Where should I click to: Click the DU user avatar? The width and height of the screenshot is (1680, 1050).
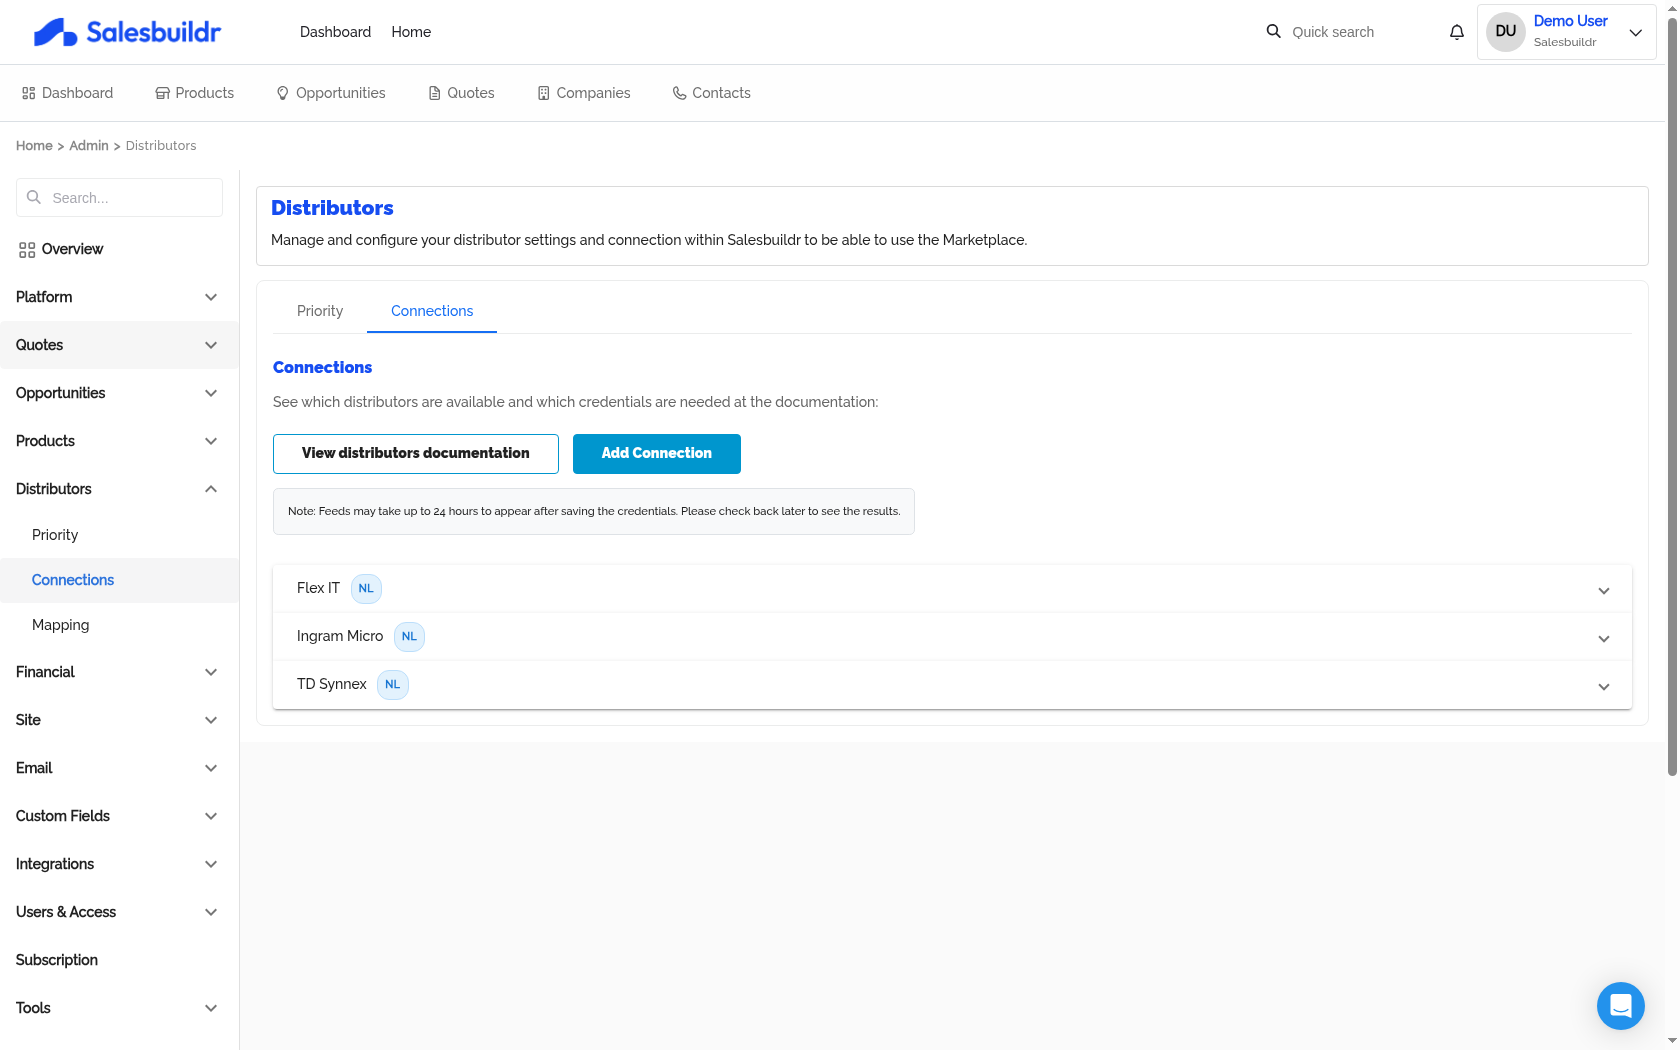pos(1505,31)
